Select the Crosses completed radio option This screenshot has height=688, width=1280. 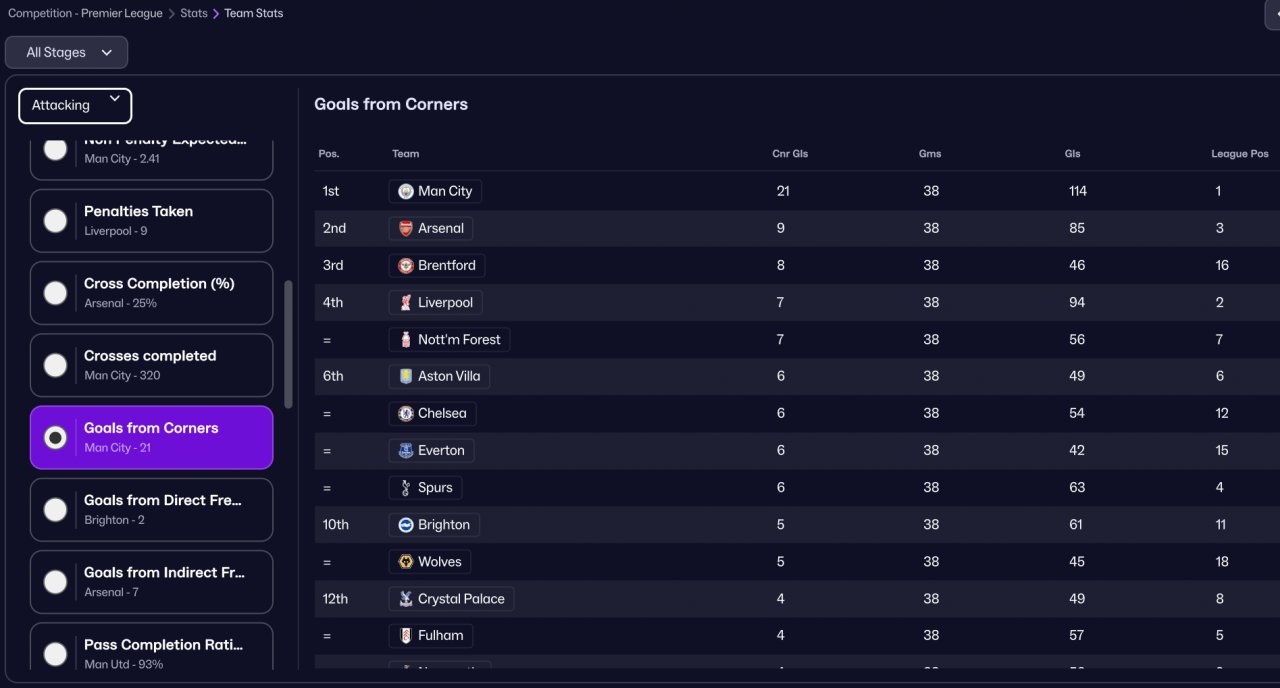(56, 365)
